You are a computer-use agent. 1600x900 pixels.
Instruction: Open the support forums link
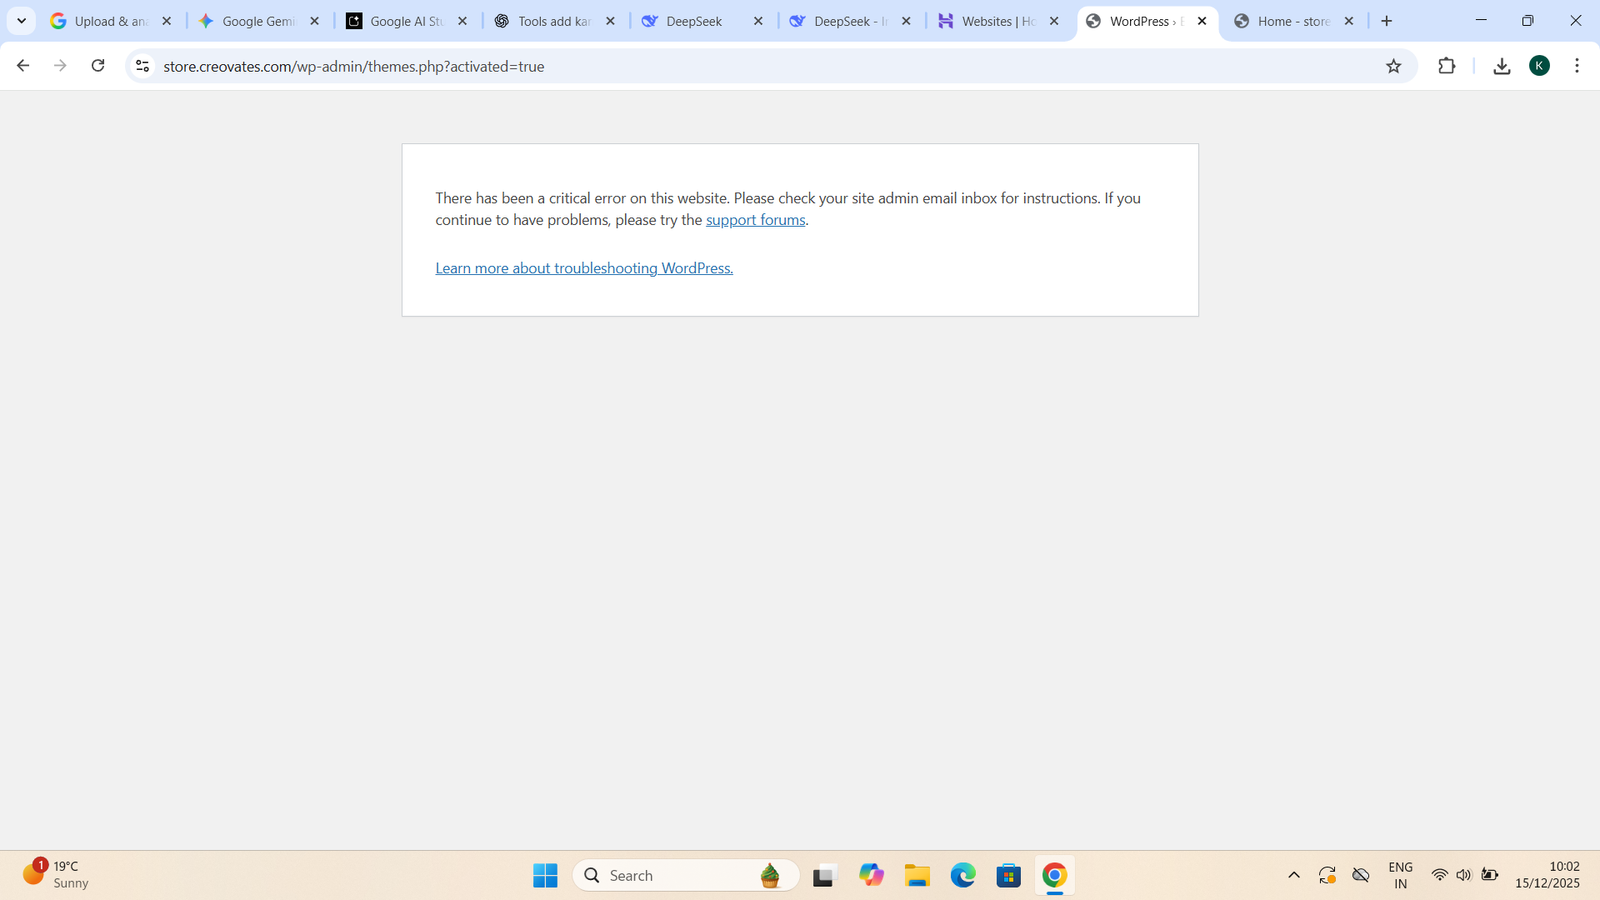coord(755,220)
